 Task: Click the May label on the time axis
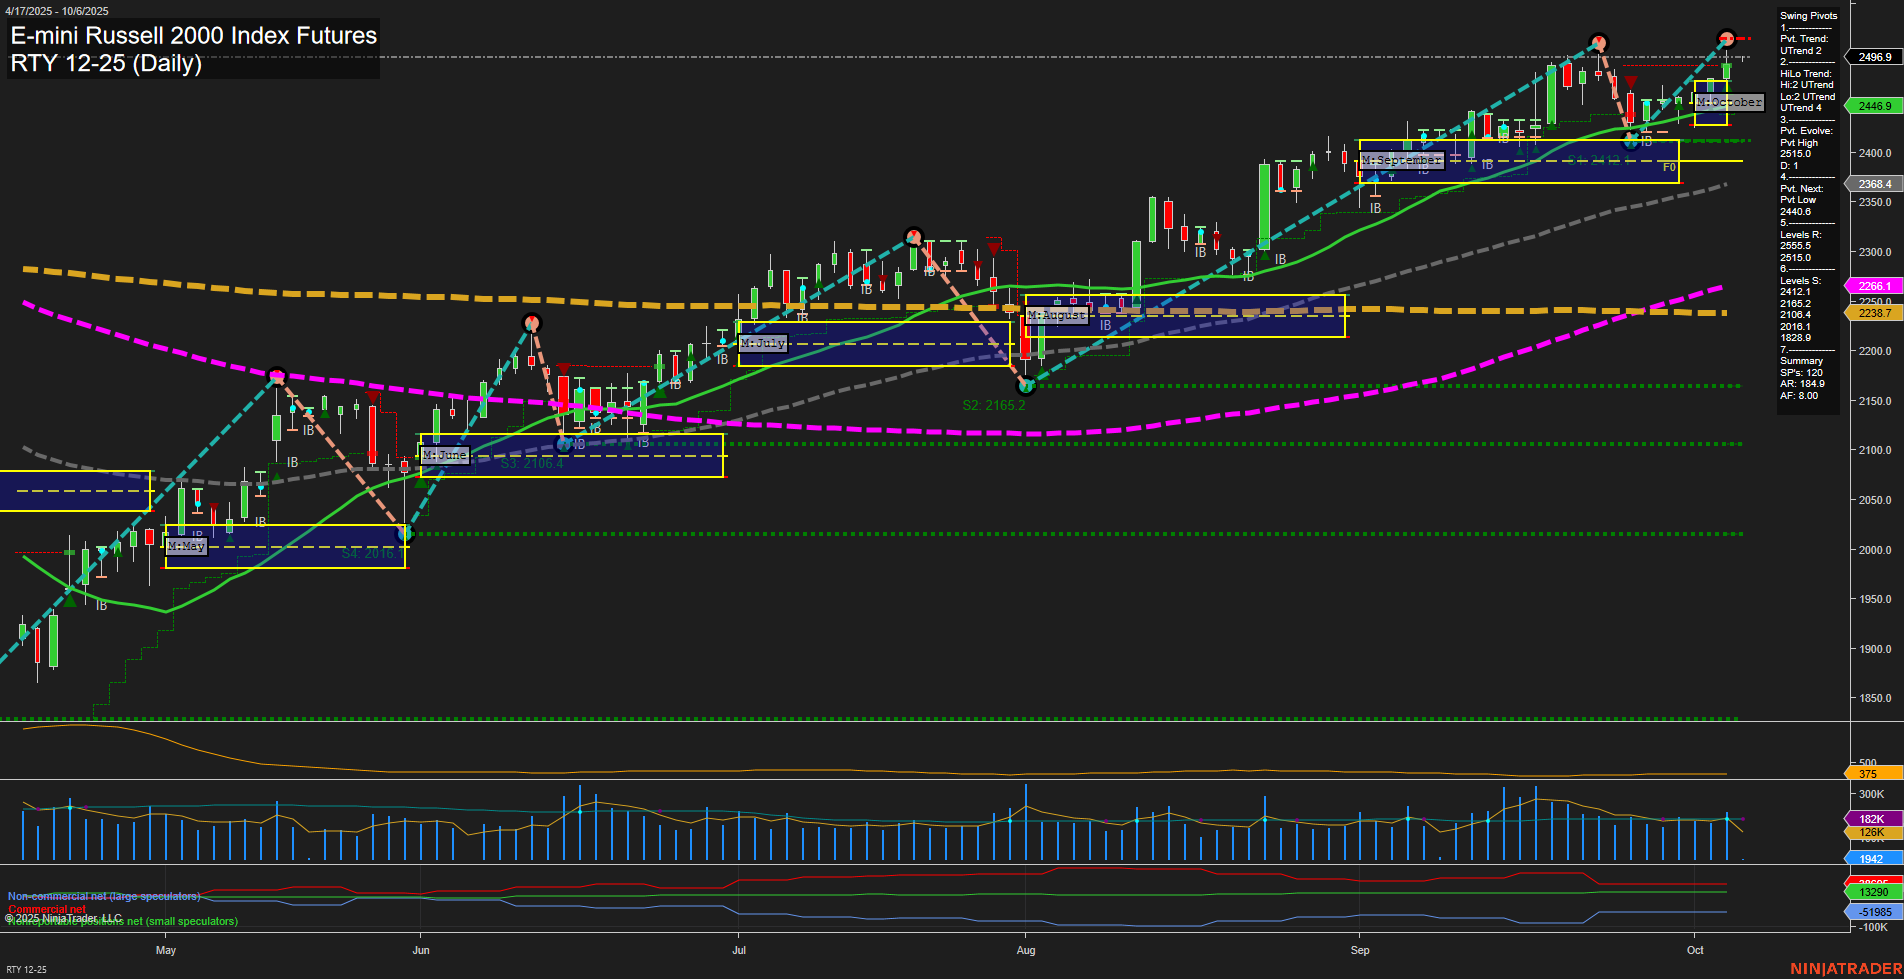click(x=166, y=951)
